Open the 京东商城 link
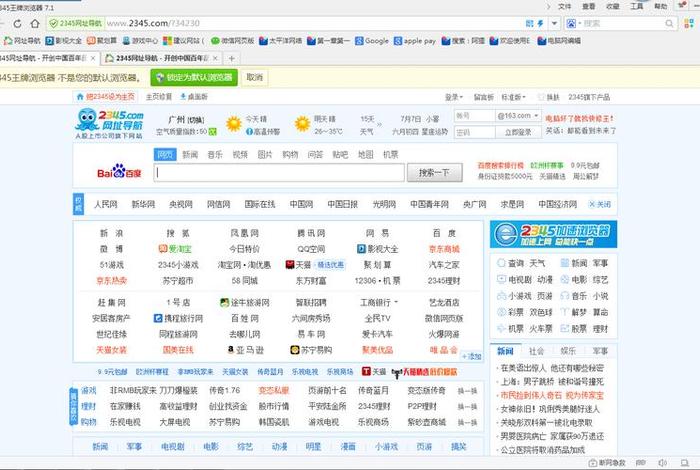 444,249
